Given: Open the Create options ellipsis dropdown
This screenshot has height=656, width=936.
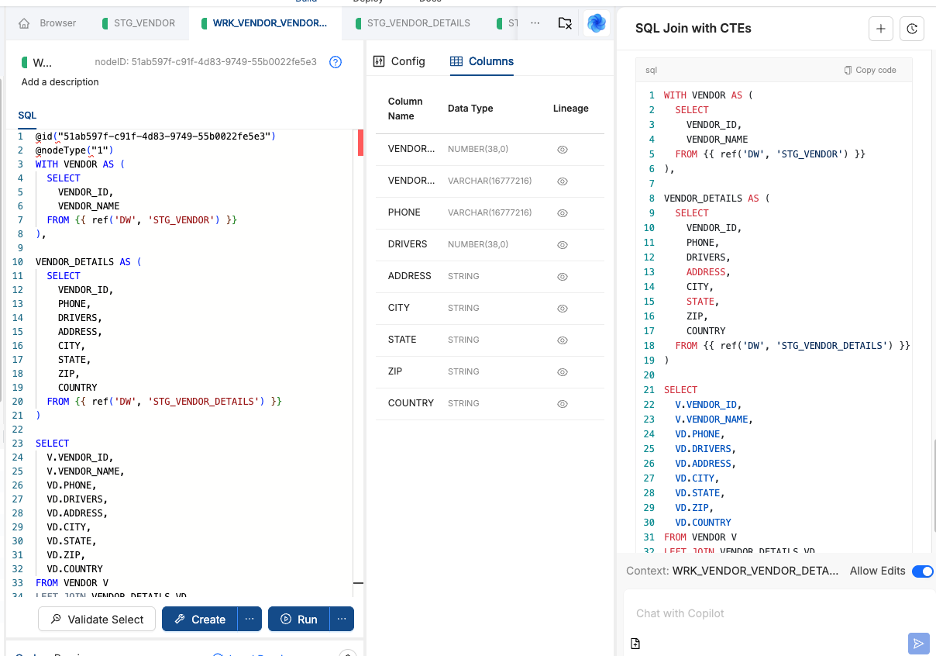Looking at the screenshot, I should 250,619.
